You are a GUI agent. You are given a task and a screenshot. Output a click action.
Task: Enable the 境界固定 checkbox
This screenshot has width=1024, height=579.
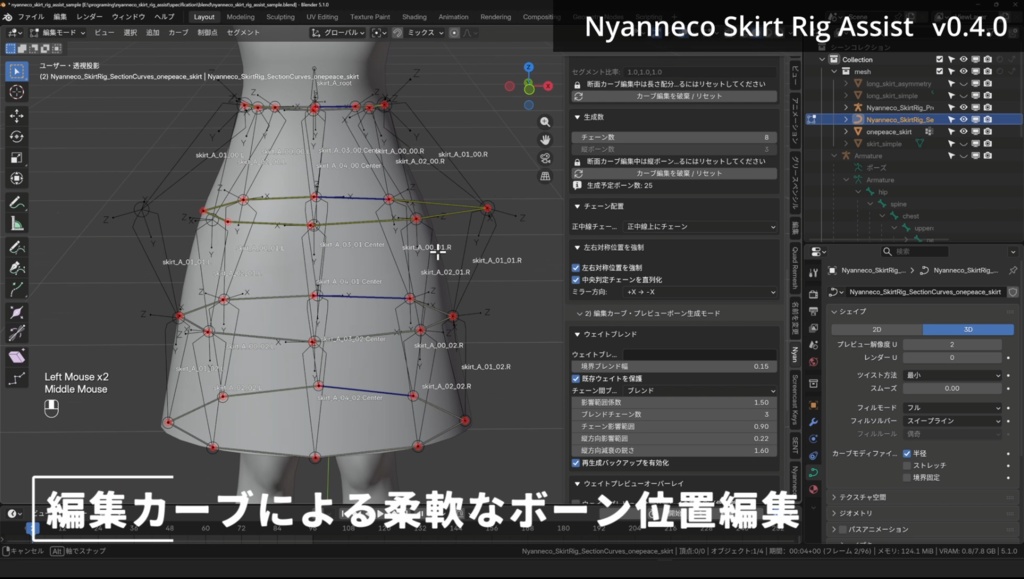(906, 477)
